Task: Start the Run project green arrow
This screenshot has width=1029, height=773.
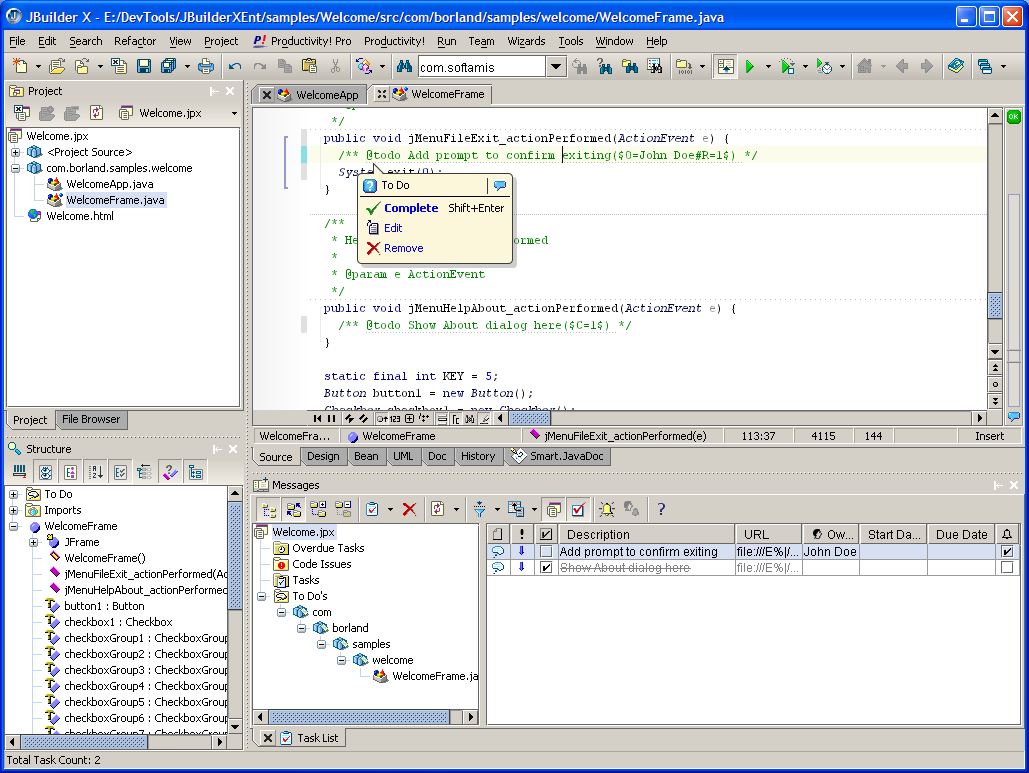Action: [749, 66]
